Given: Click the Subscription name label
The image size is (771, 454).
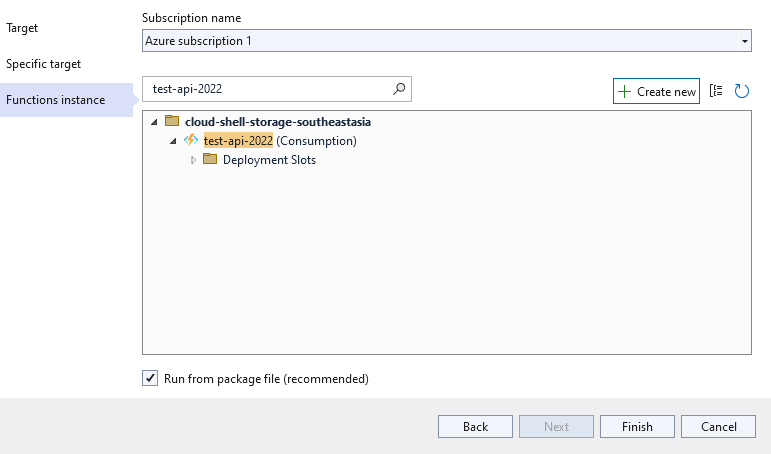Looking at the screenshot, I should (192, 18).
